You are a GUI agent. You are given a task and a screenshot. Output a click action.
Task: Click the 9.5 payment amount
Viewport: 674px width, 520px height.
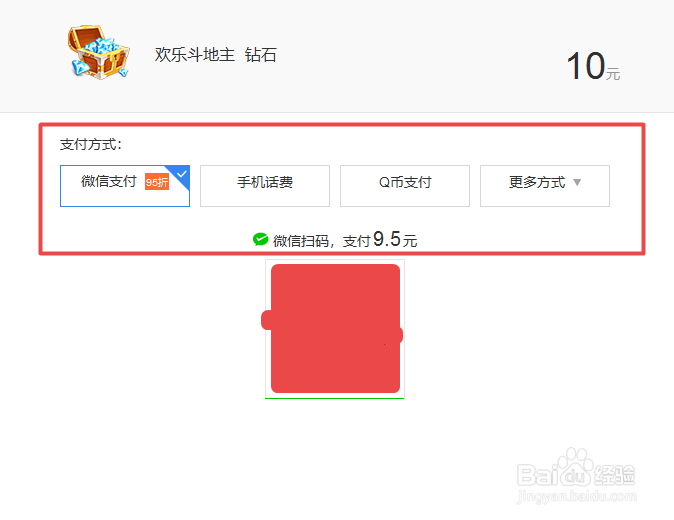387,239
